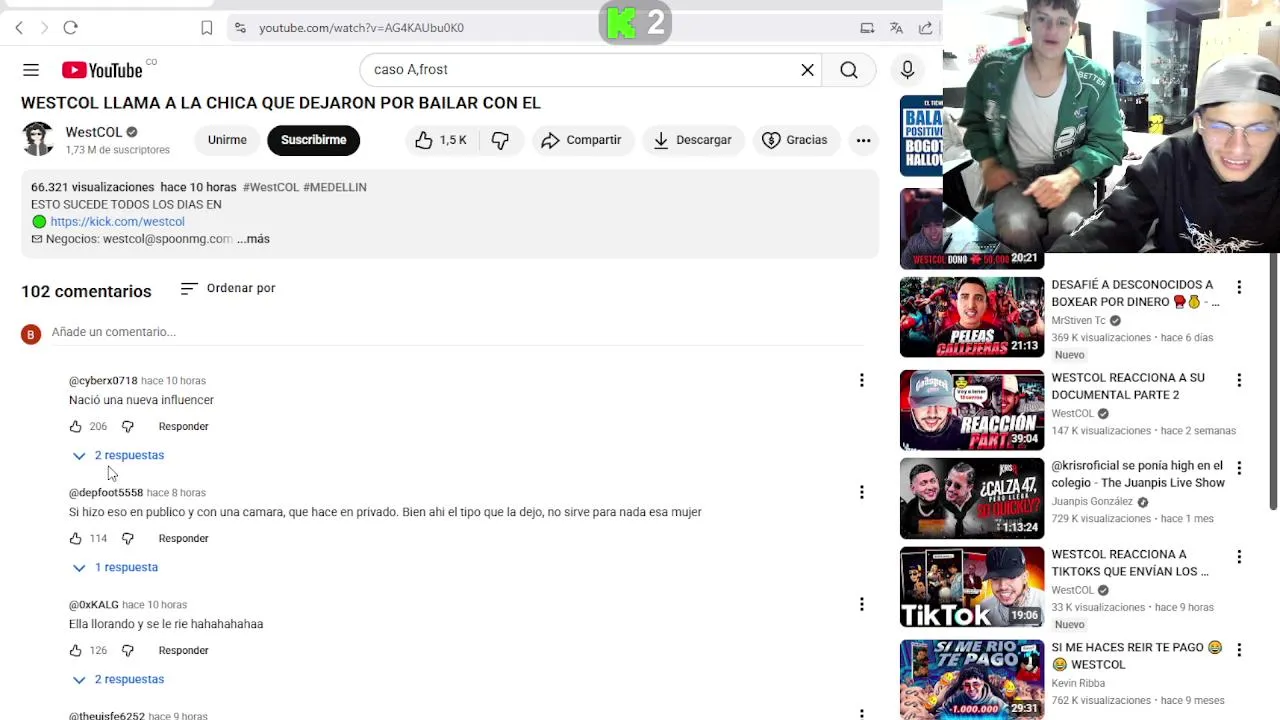Open more actions three-dot menu under video
Viewport: 1280px width, 720px height.
[x=863, y=140]
